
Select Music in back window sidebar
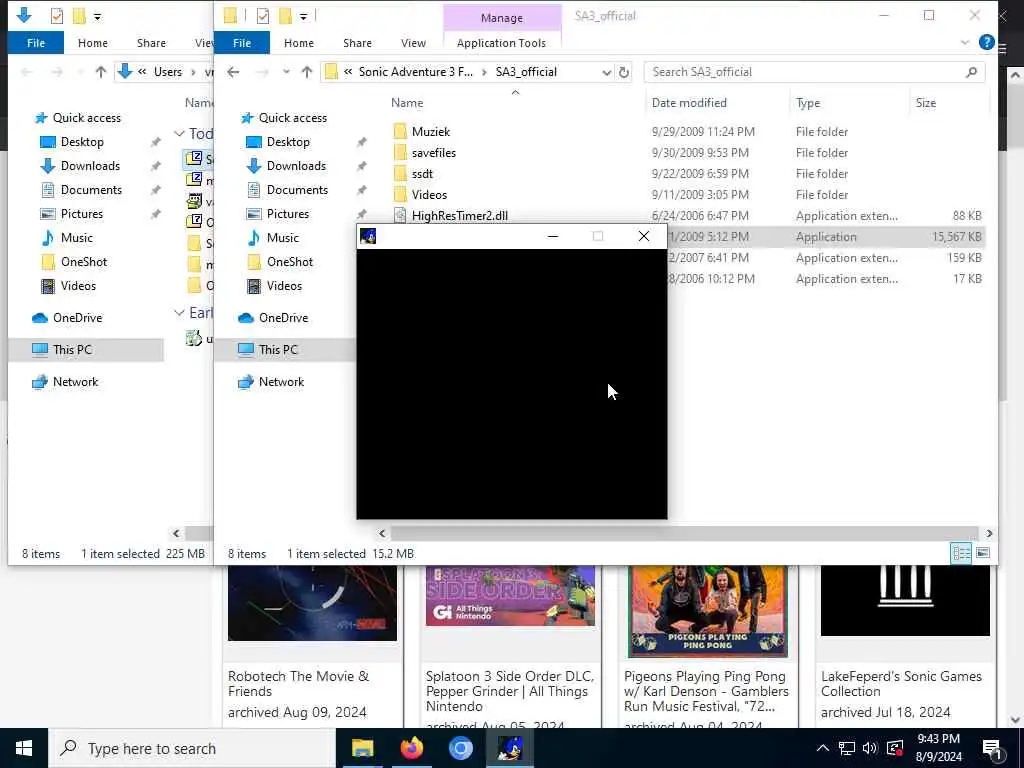[76, 238]
